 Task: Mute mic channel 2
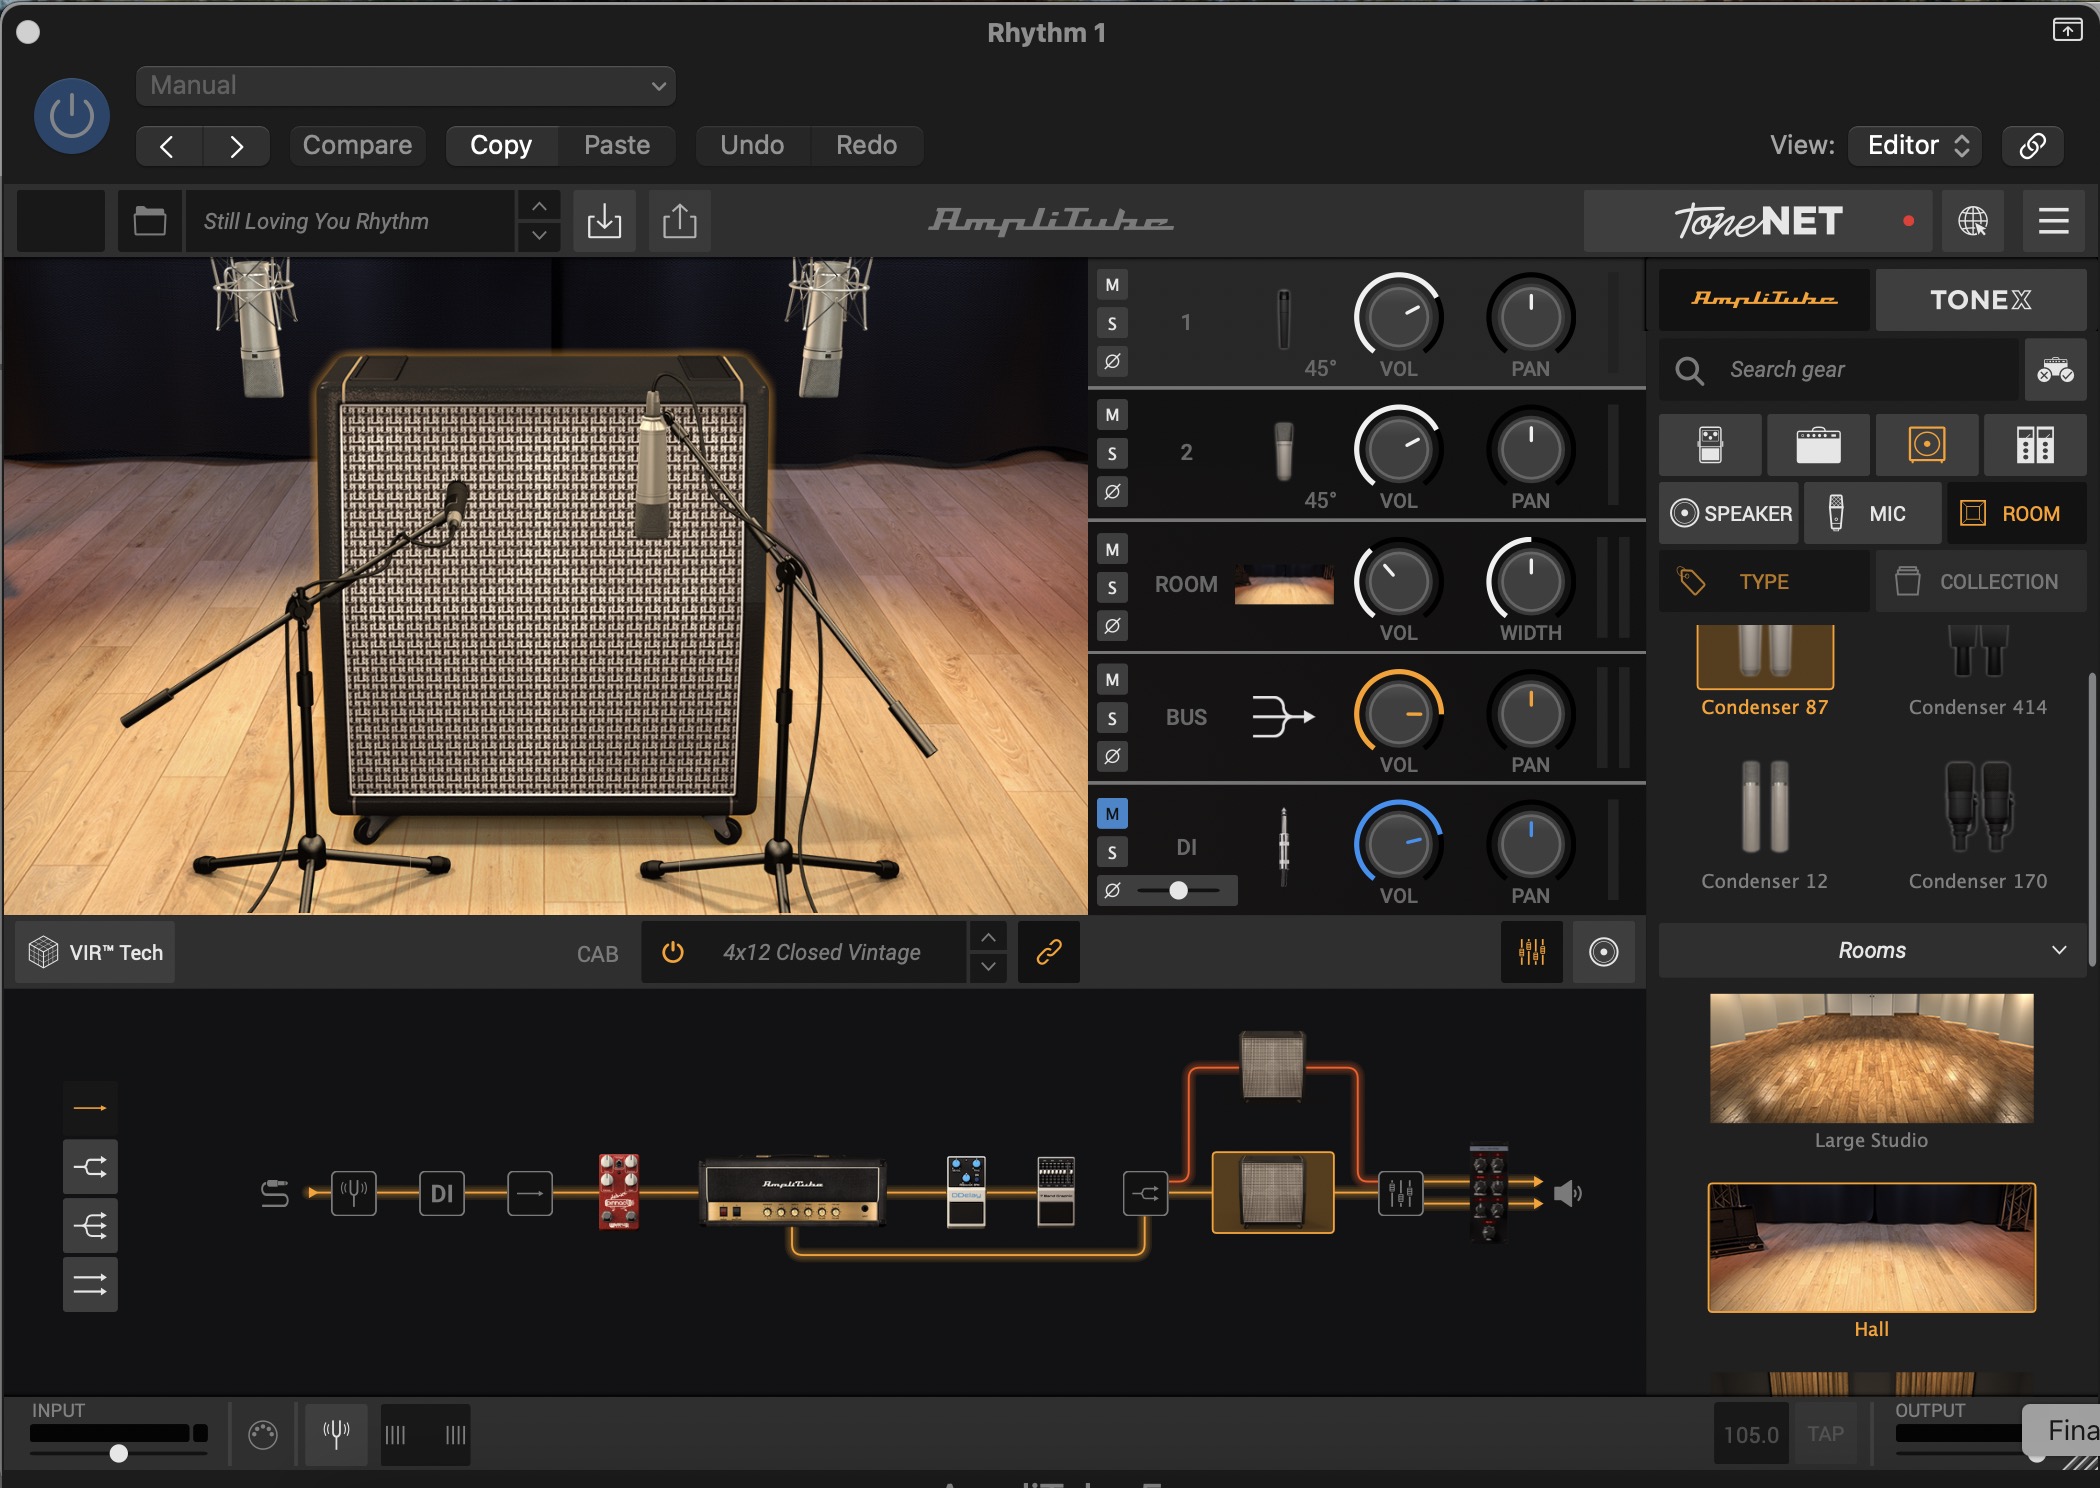click(1112, 415)
